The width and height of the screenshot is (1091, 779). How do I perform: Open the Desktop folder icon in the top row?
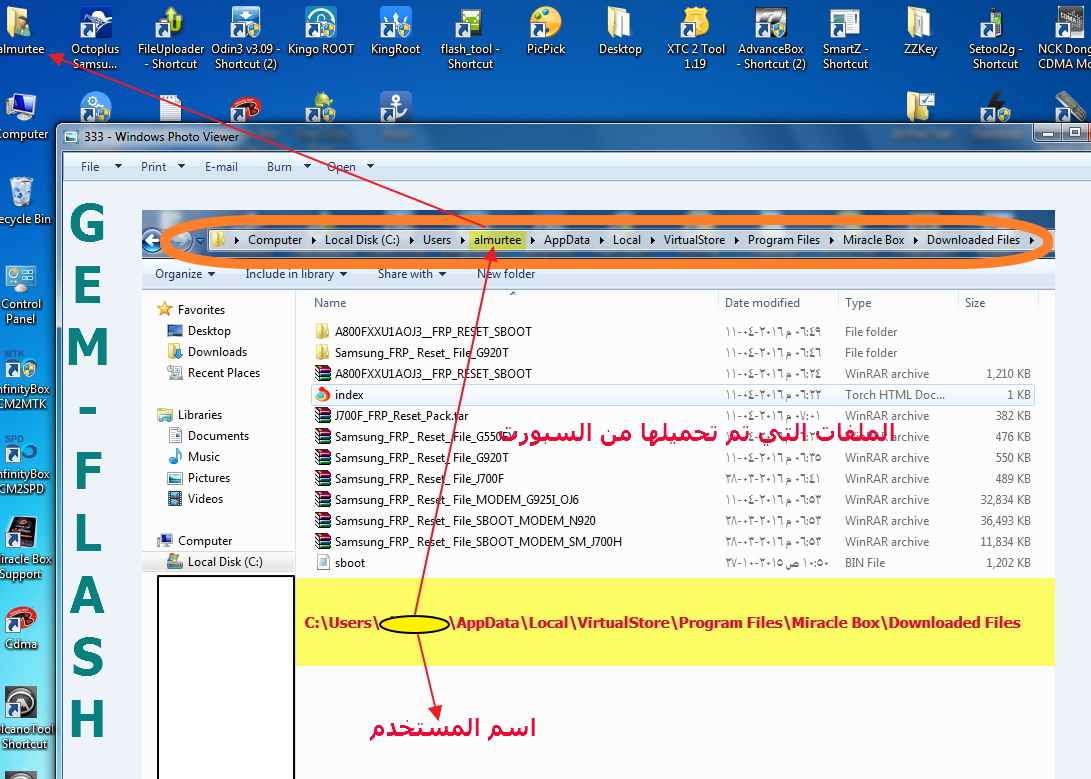620,31
